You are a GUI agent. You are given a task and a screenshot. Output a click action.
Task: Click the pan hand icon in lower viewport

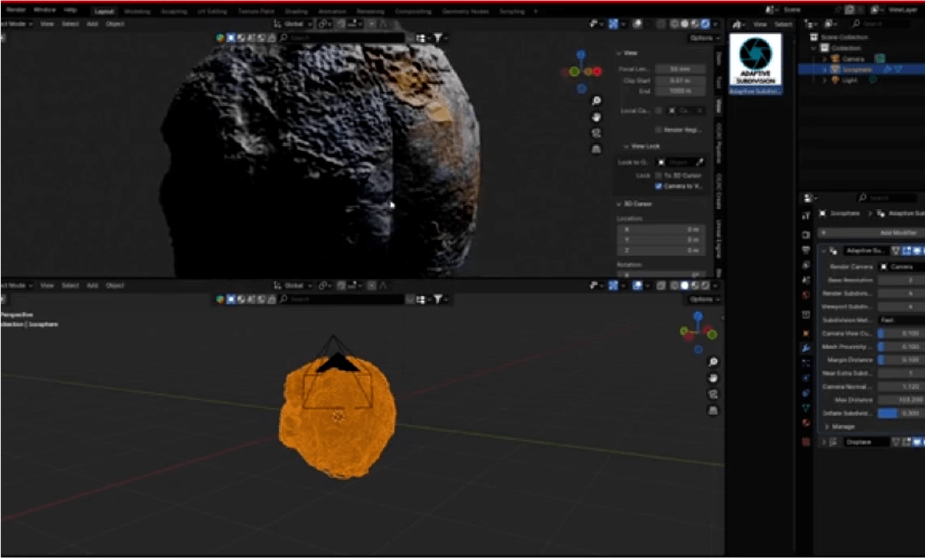[713, 378]
